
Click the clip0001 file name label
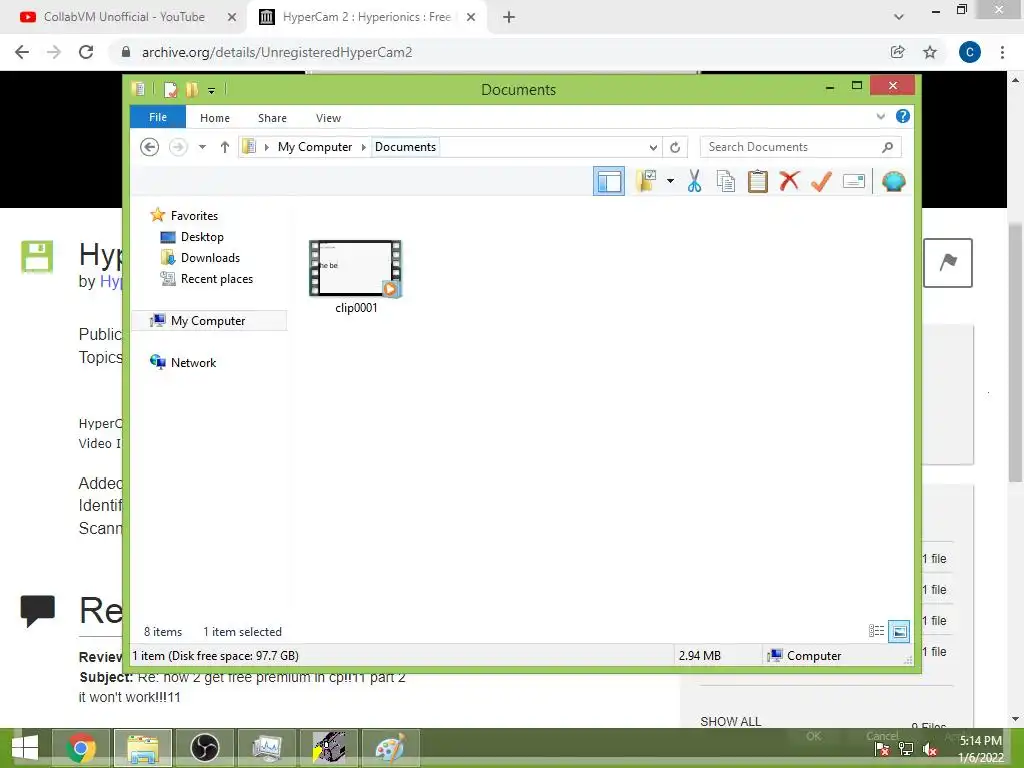pos(356,308)
